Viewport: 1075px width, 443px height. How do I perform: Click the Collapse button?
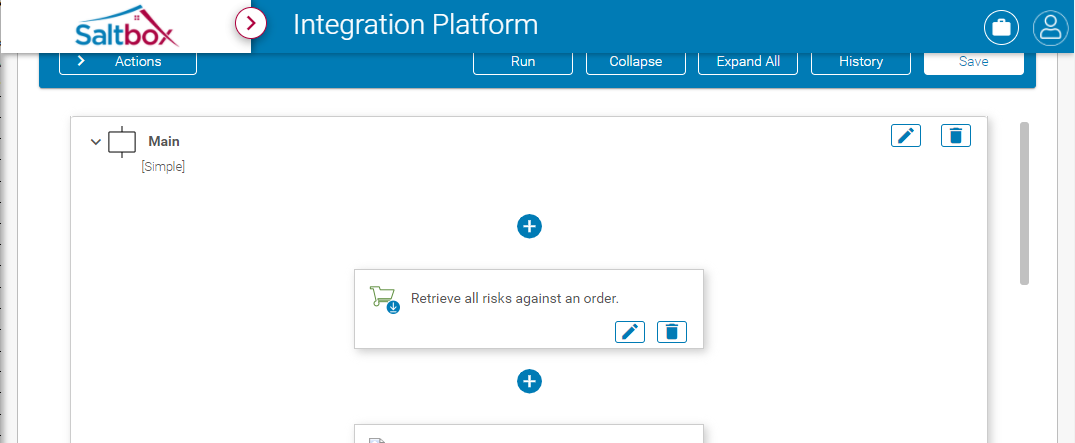(x=636, y=62)
